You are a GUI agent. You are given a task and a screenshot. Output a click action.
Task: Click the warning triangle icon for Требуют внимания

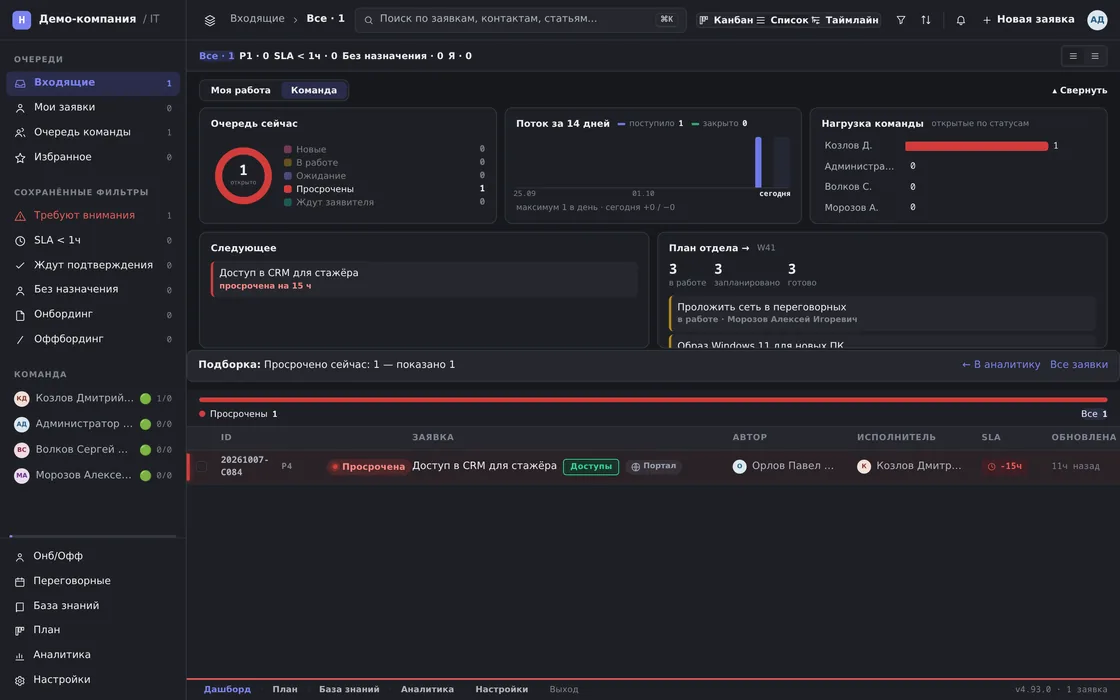click(20, 216)
